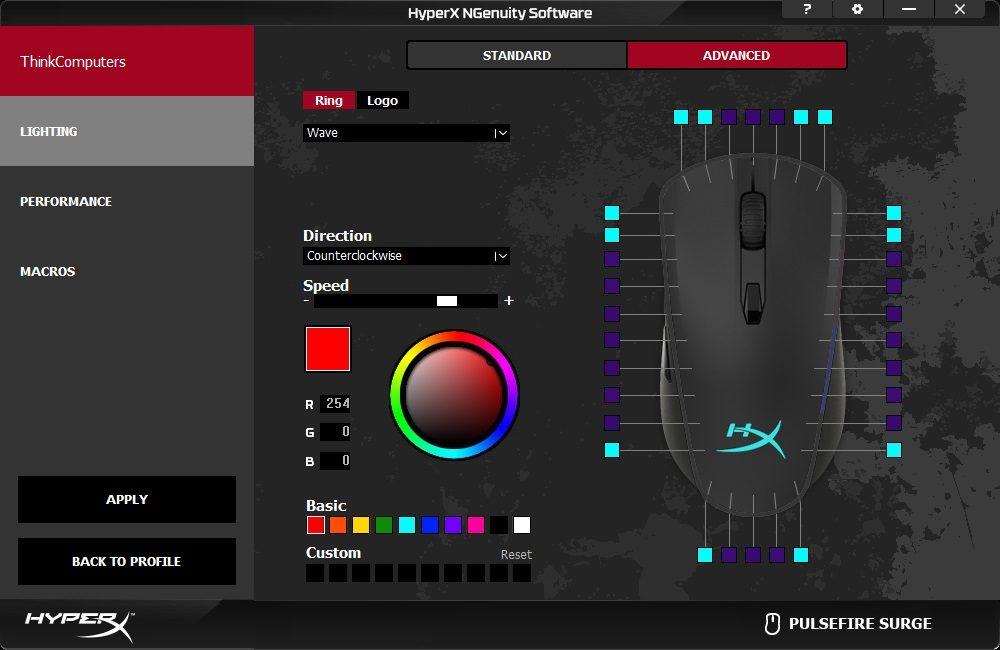
Task: Select the first custom color slot
Action: [x=315, y=573]
